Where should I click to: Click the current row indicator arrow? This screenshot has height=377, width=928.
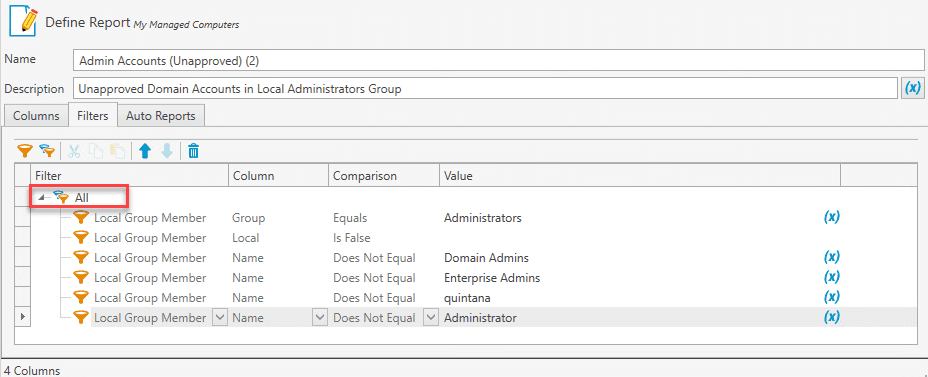click(x=22, y=318)
